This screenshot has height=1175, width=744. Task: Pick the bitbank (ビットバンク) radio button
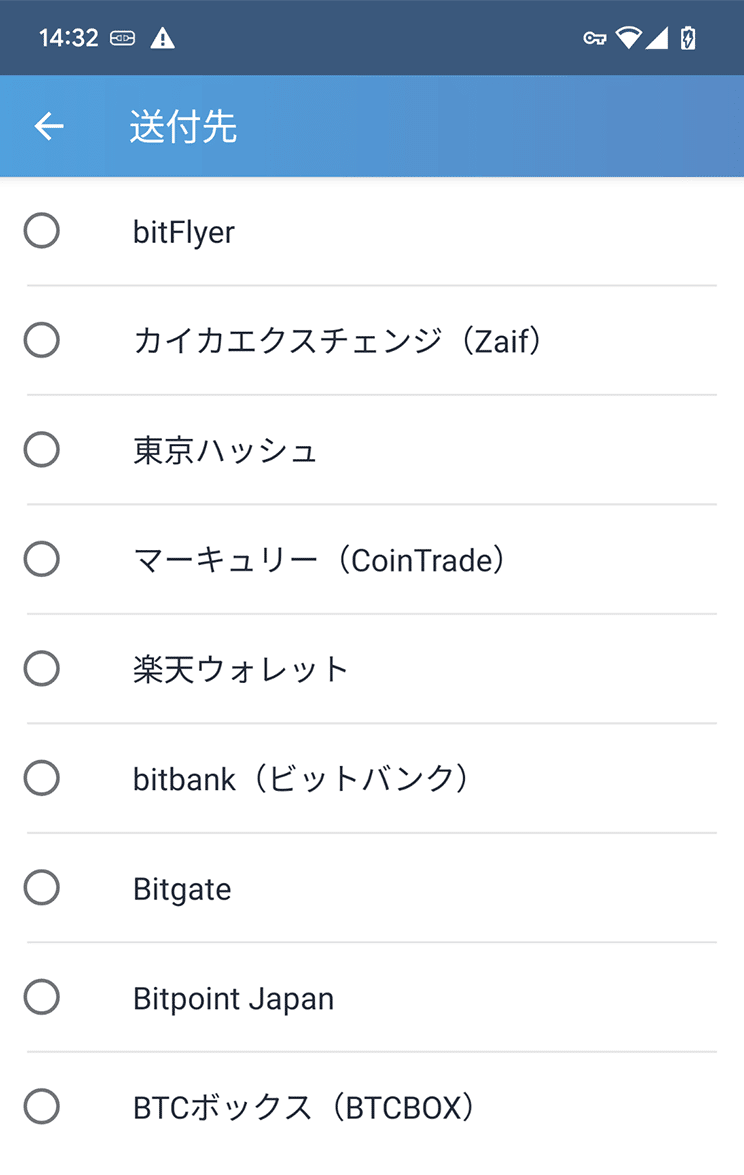(42, 778)
